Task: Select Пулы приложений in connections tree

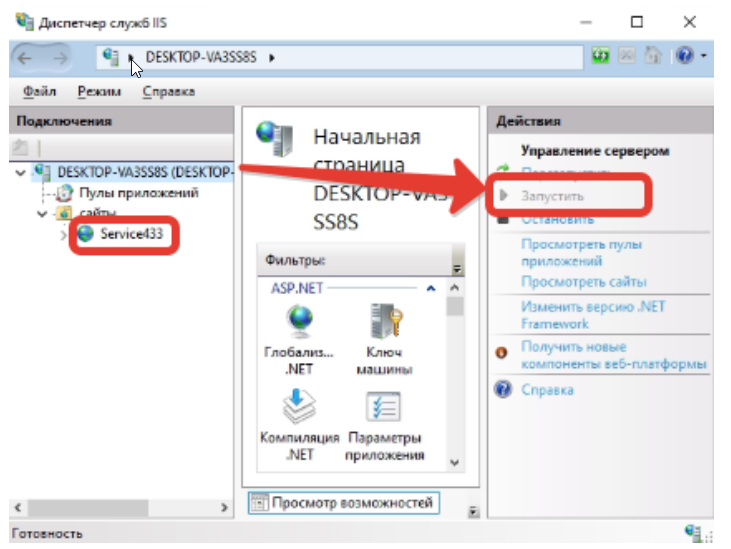Action: (x=139, y=192)
